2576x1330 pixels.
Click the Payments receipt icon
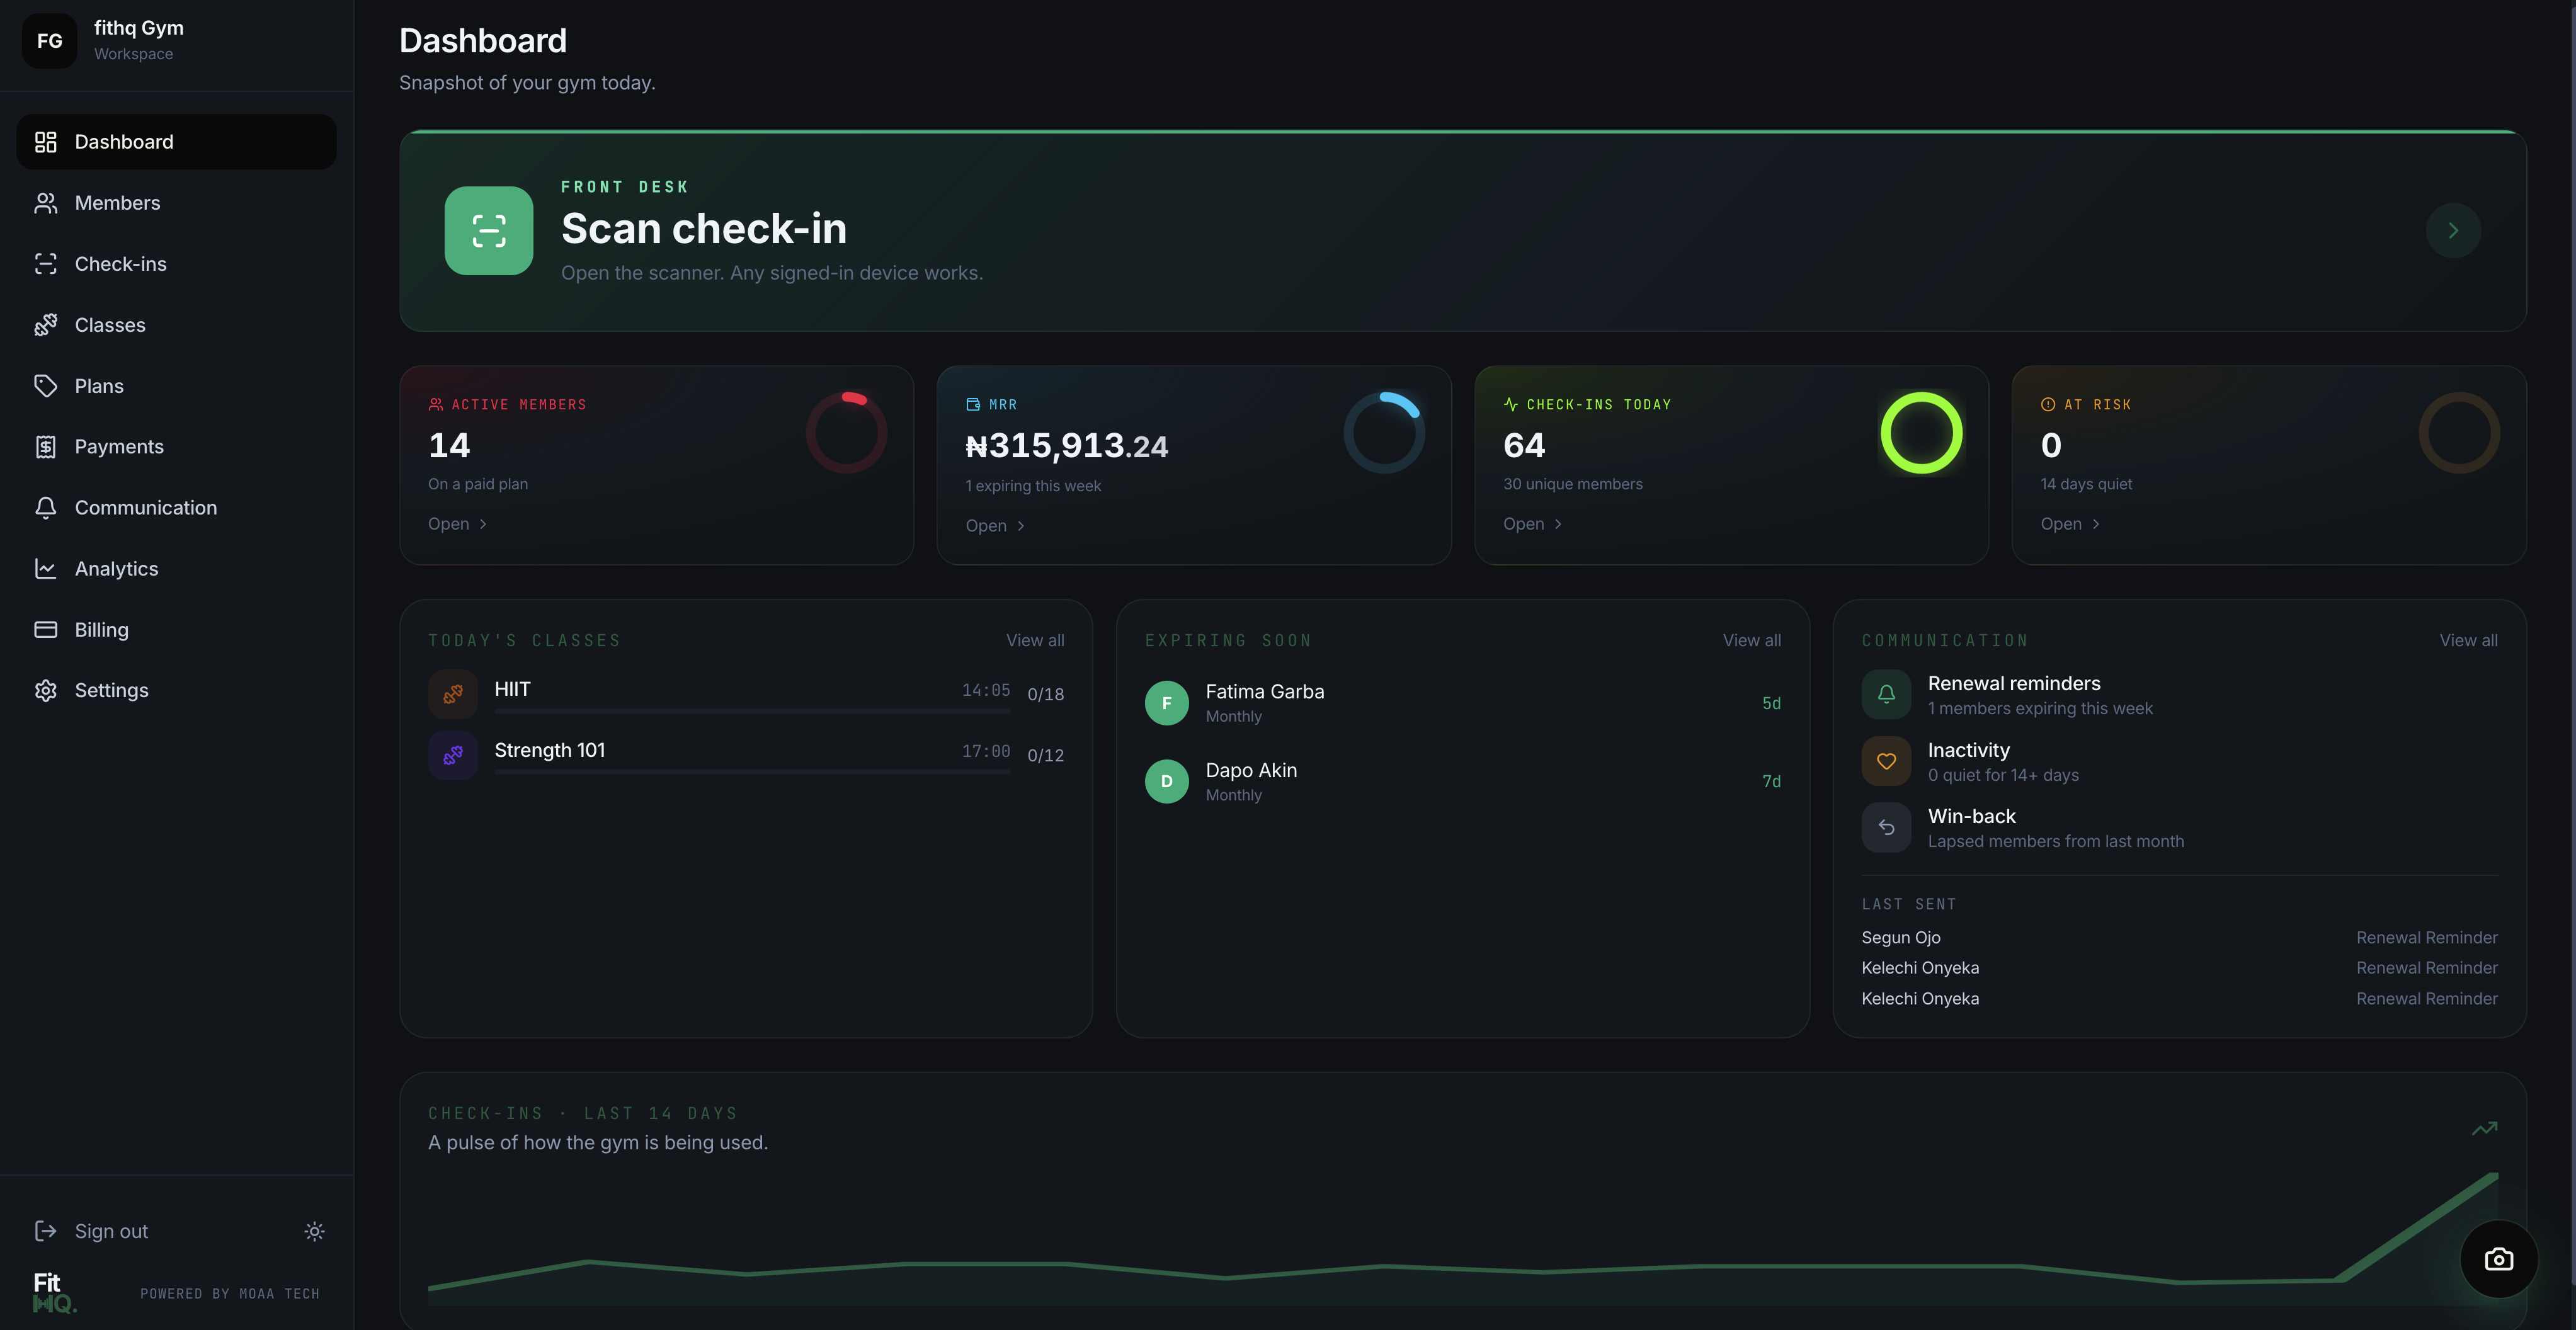coord(45,447)
